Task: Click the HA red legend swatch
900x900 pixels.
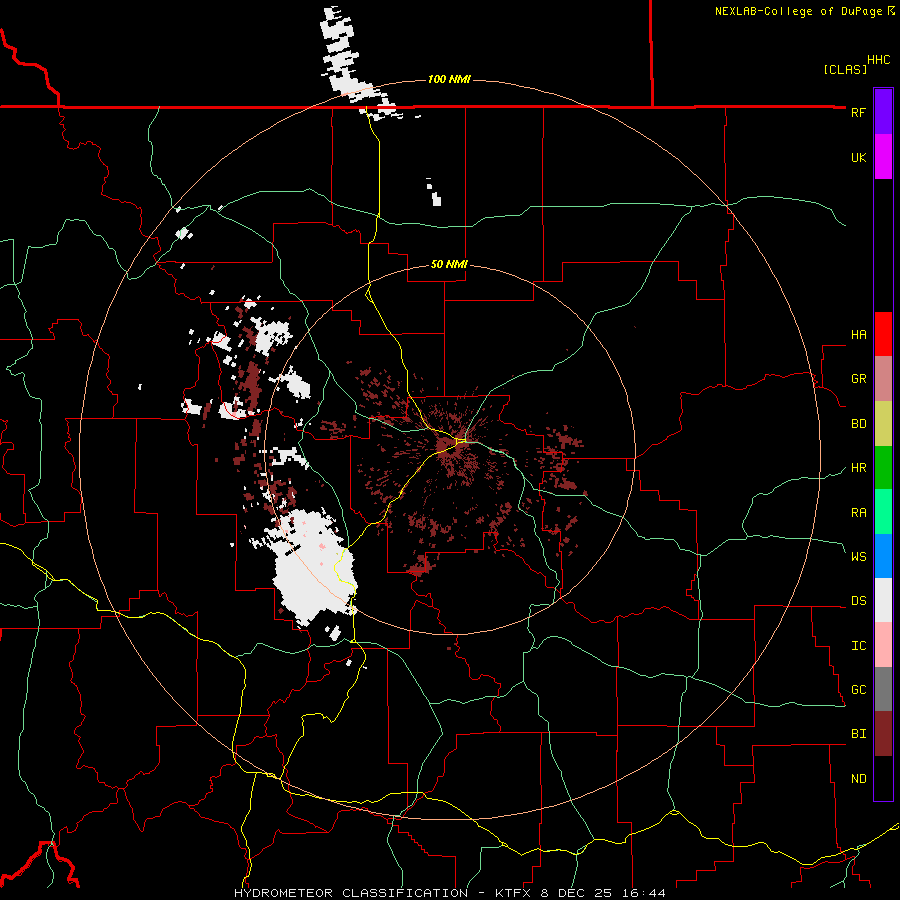Action: 883,334
